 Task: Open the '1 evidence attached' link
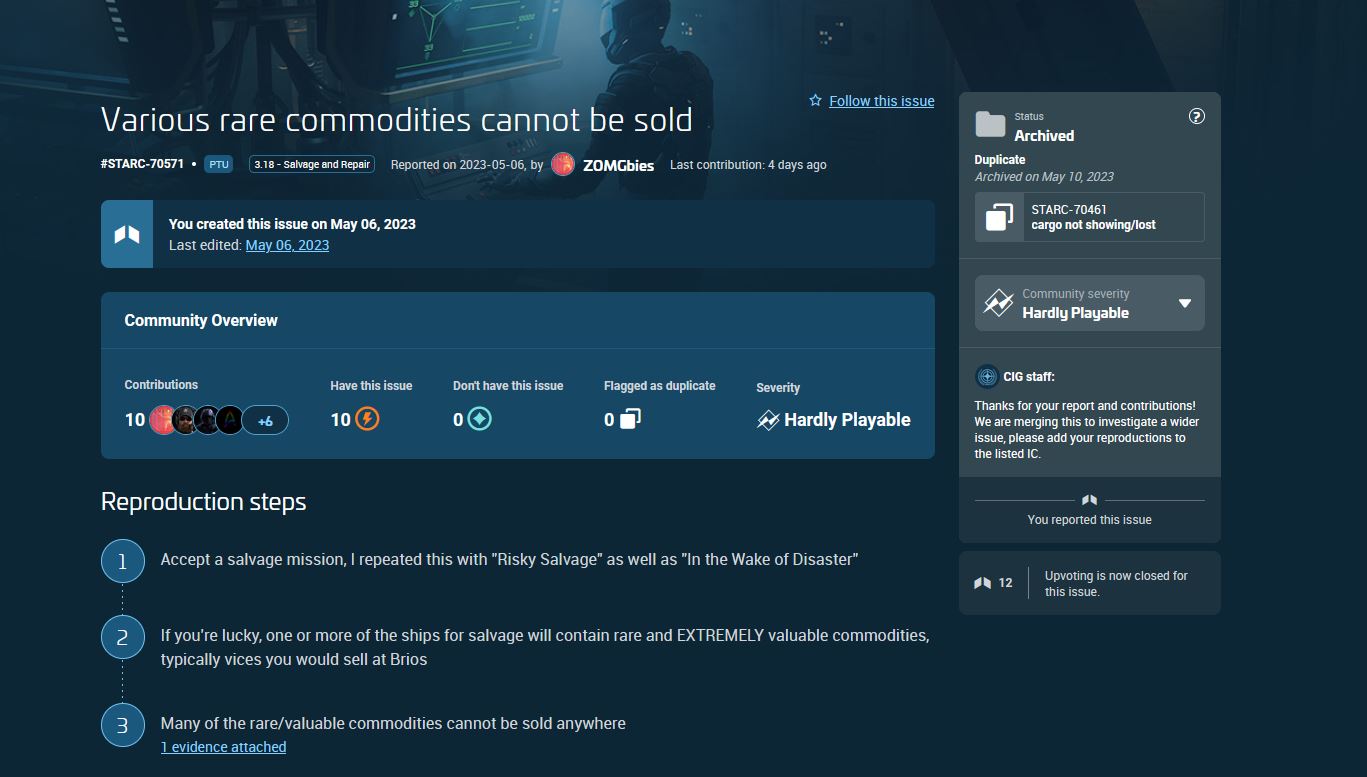coord(223,747)
